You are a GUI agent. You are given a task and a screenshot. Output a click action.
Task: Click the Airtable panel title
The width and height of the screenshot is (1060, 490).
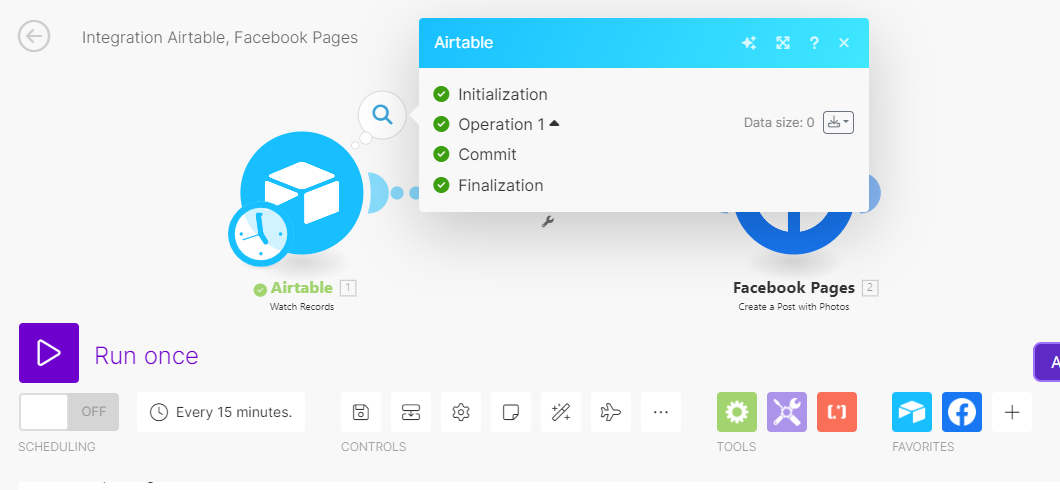tap(464, 43)
